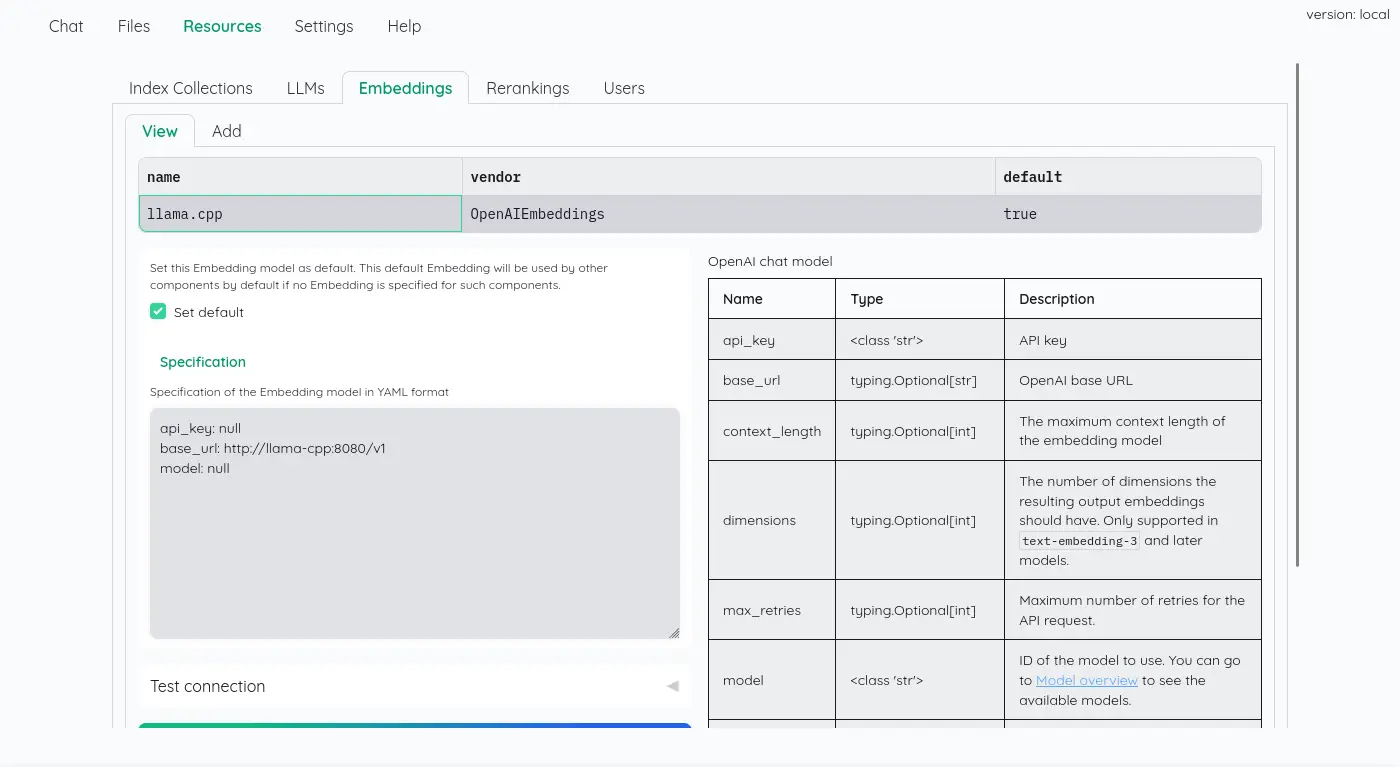Click the gradient Save button below Test connection
Image resolution: width=1400 pixels, height=767 pixels.
(x=414, y=725)
